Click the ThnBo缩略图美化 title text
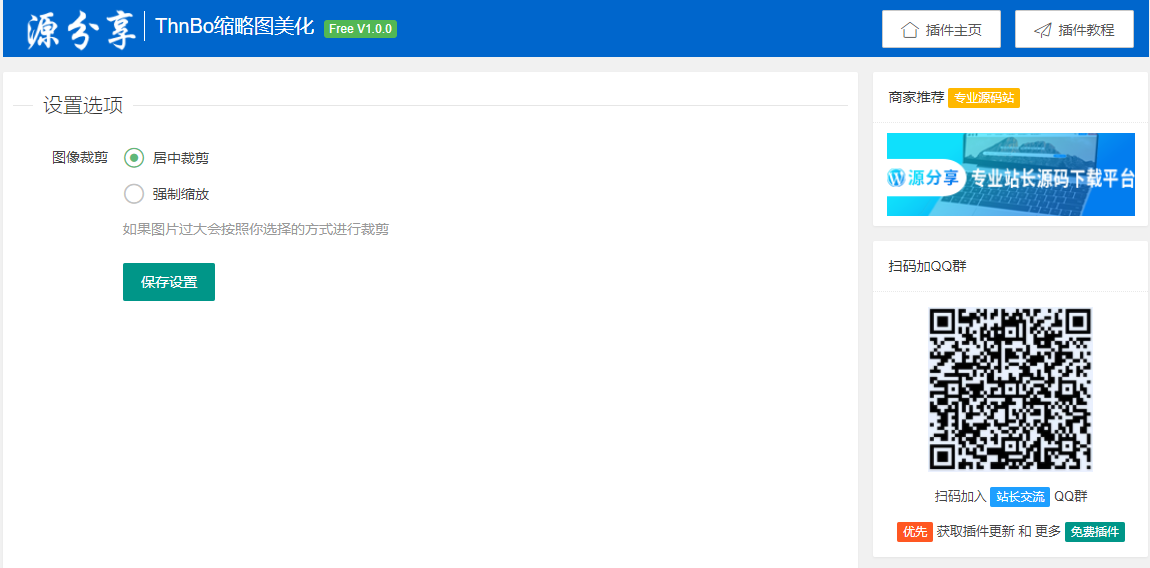Screen dimensions: 1150x568 point(235,28)
